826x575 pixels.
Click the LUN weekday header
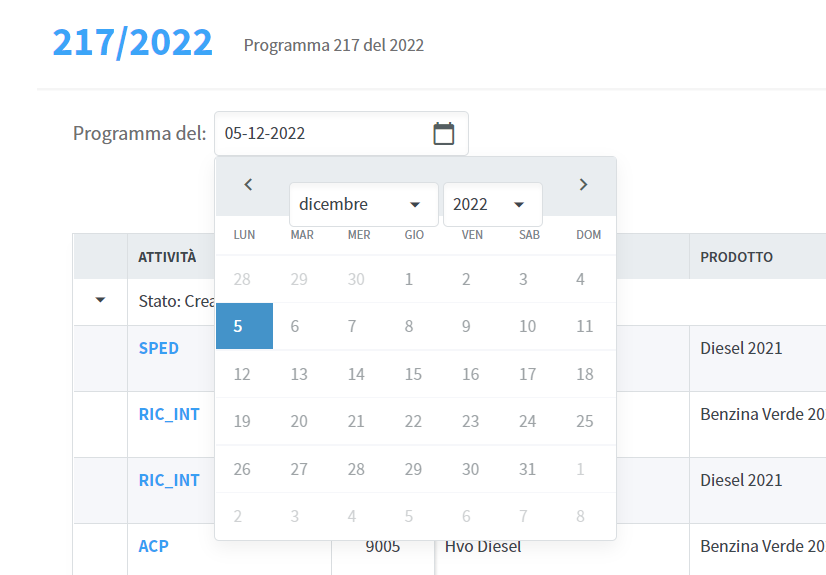[244, 235]
